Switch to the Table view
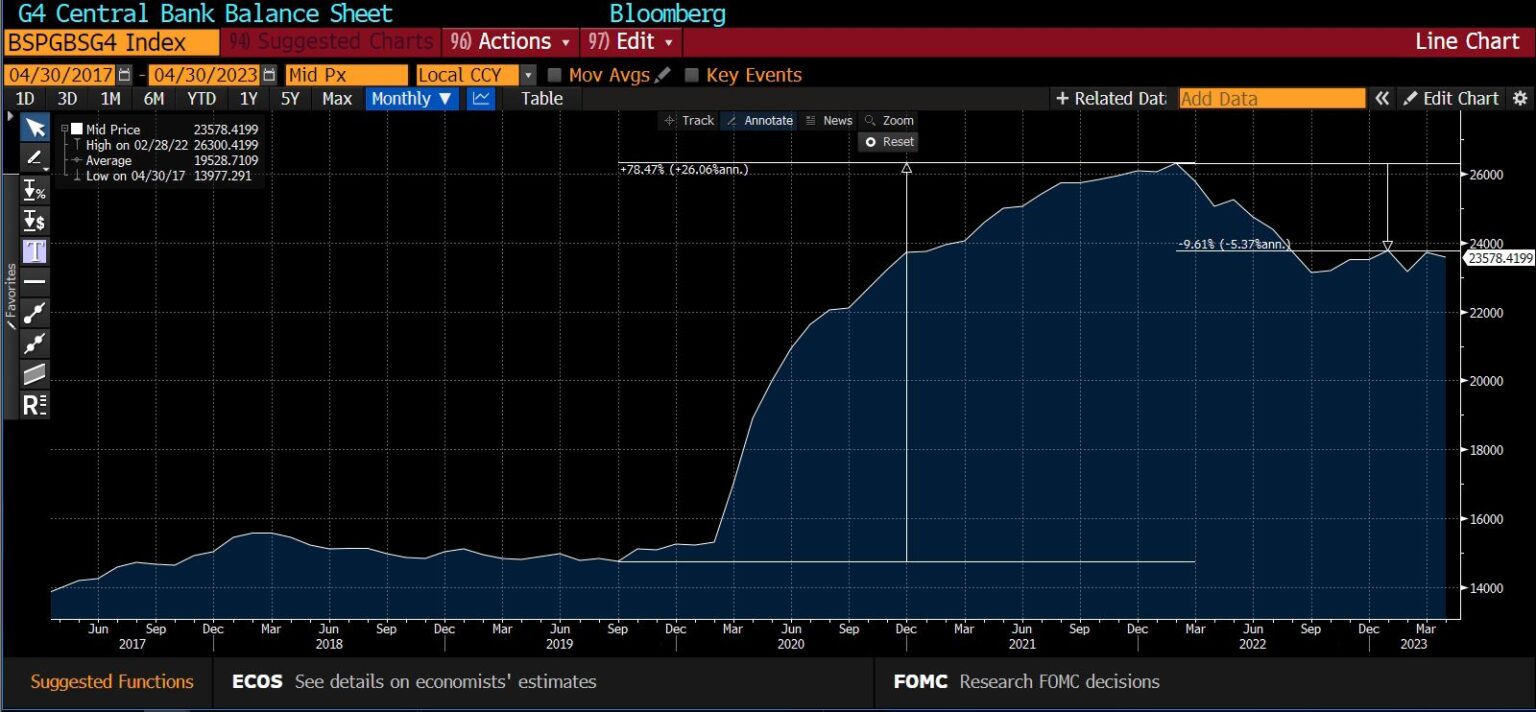Image resolution: width=1536 pixels, height=712 pixels. pos(542,98)
